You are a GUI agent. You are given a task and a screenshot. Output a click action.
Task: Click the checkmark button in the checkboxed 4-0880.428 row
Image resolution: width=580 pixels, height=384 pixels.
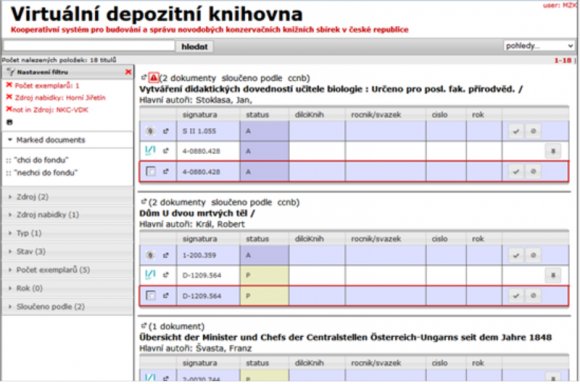(x=516, y=171)
